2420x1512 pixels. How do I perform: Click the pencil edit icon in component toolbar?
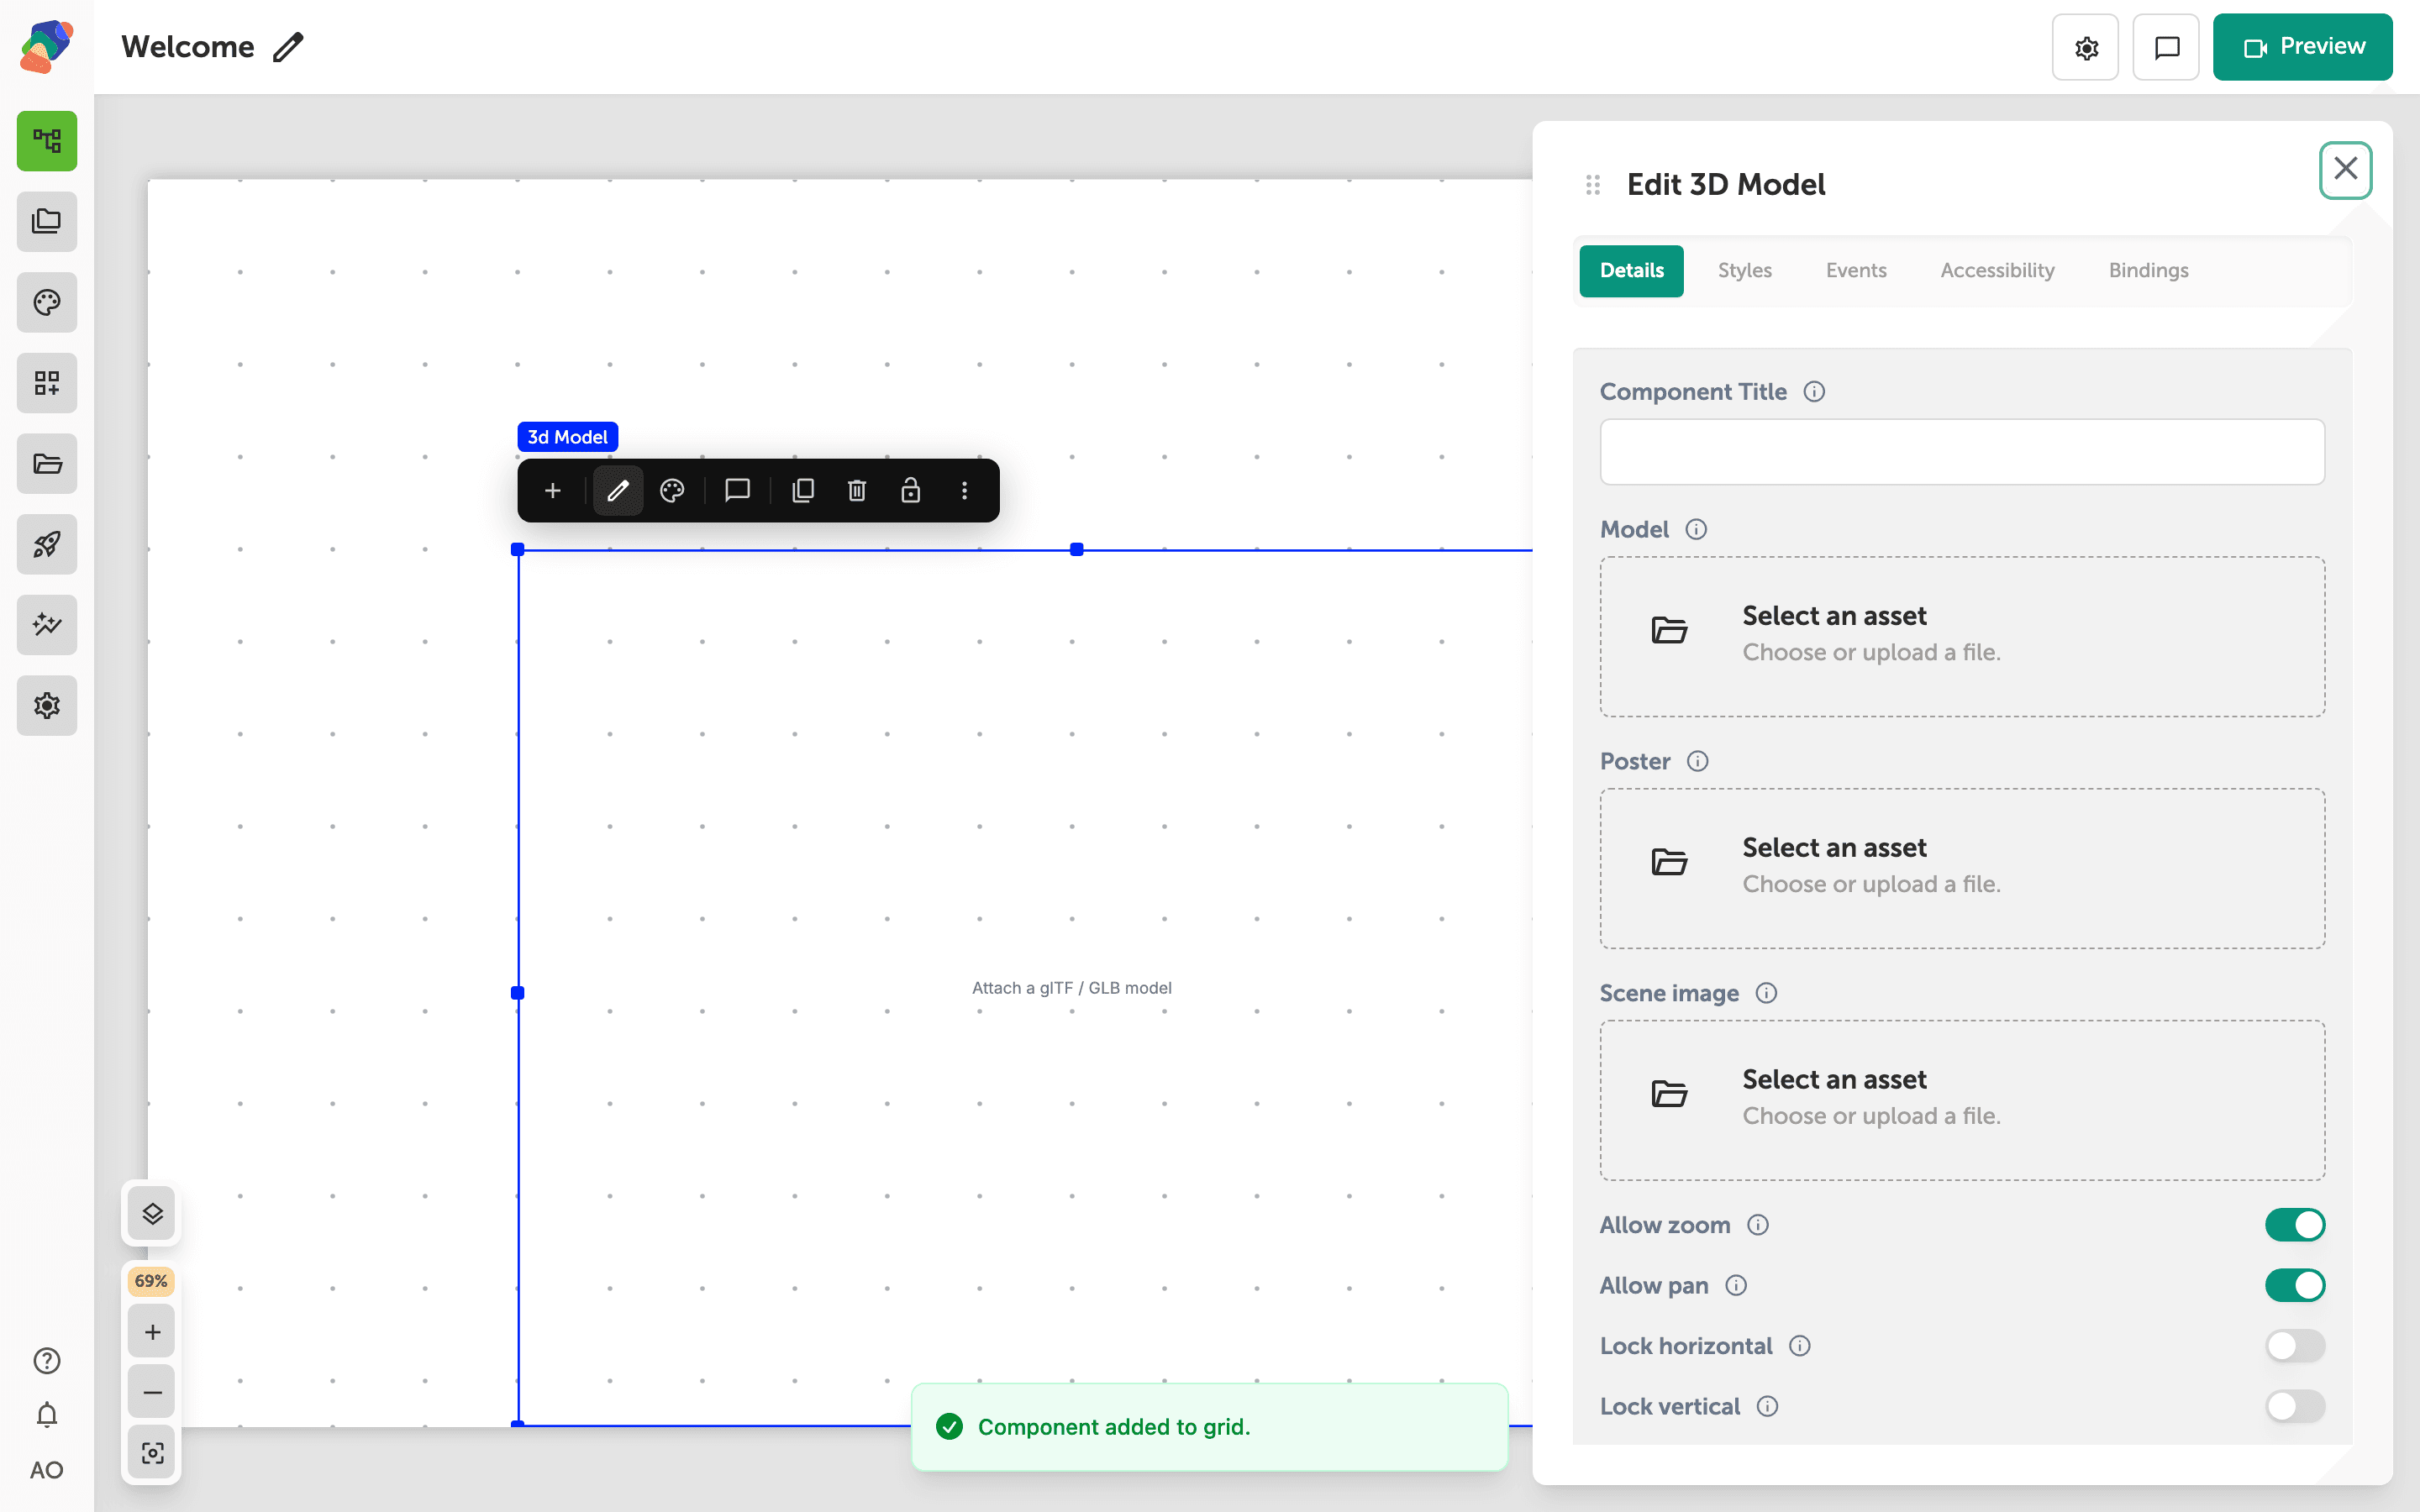coord(618,491)
